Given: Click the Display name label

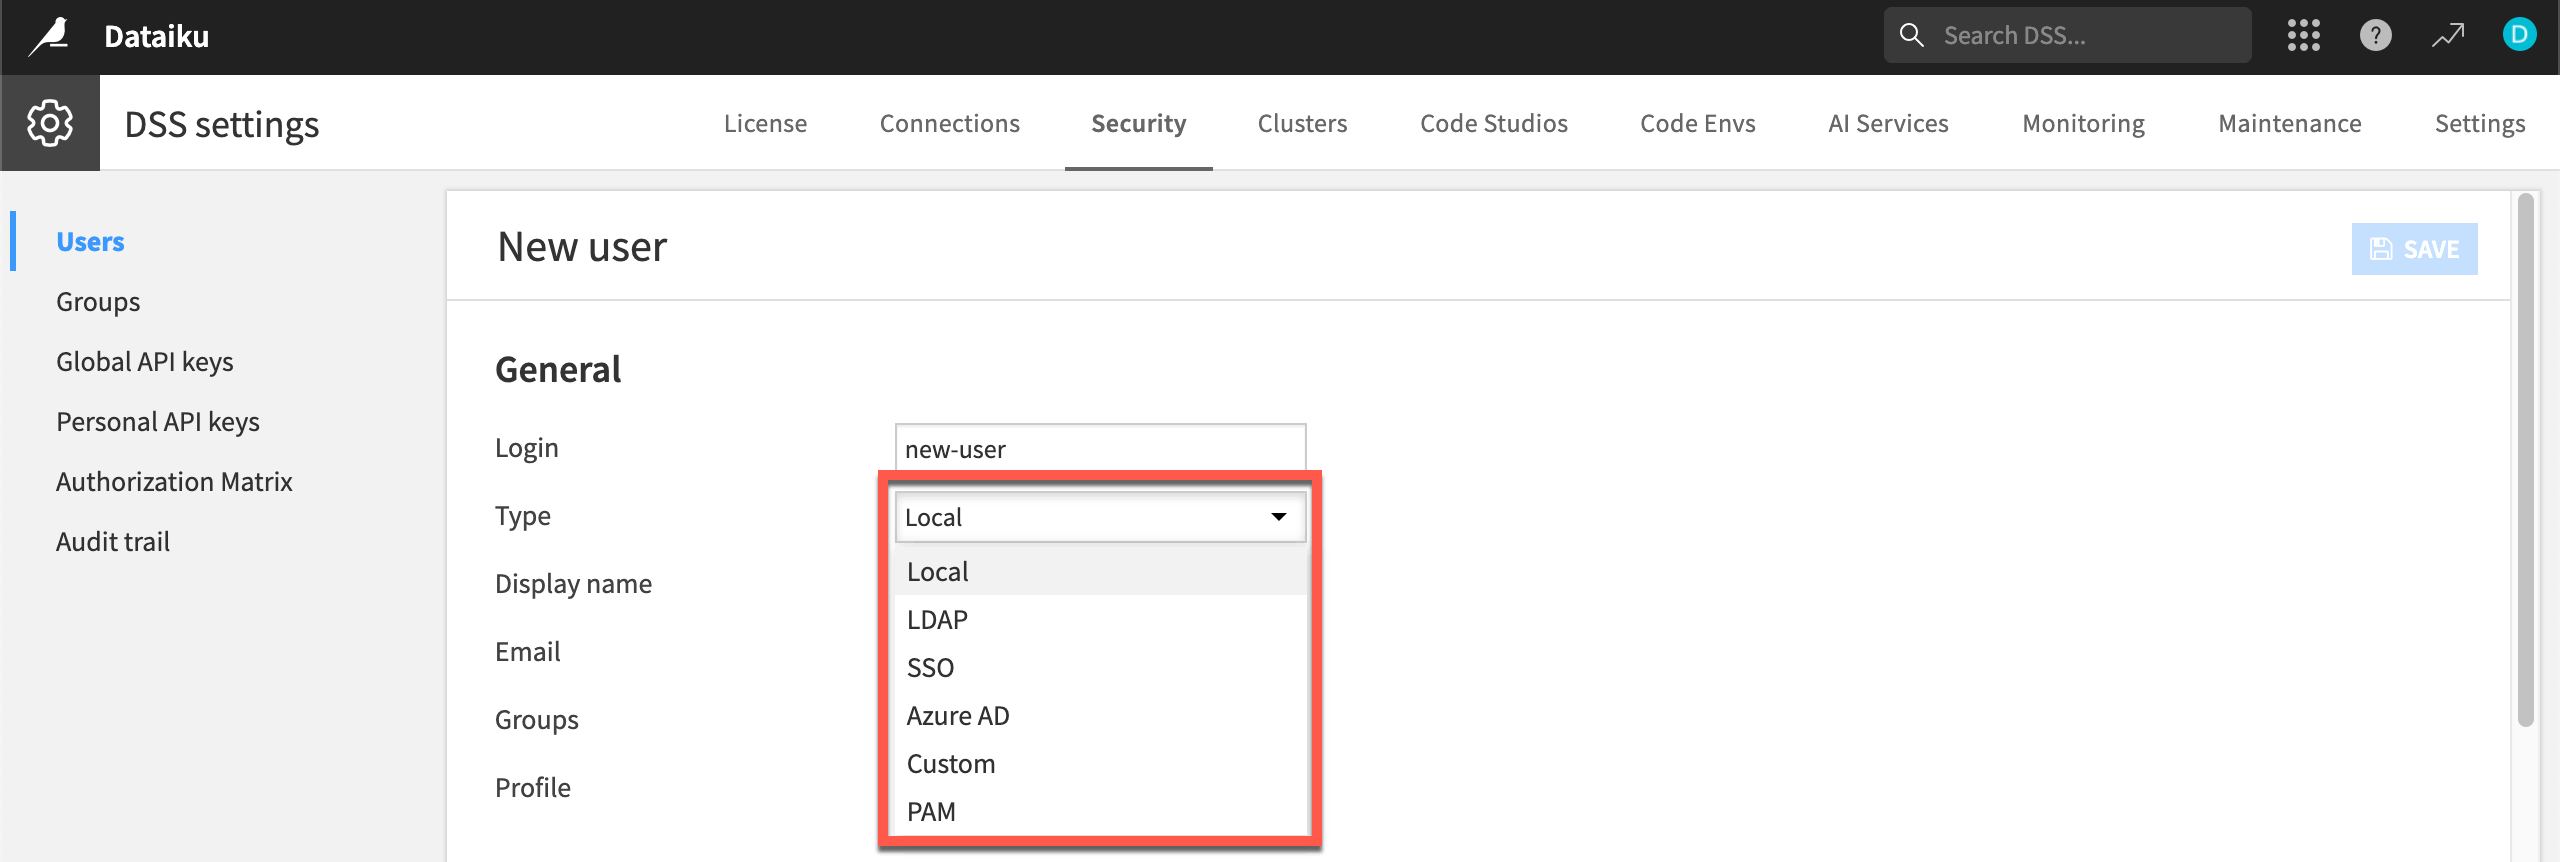Looking at the screenshot, I should pyautogui.click(x=573, y=583).
